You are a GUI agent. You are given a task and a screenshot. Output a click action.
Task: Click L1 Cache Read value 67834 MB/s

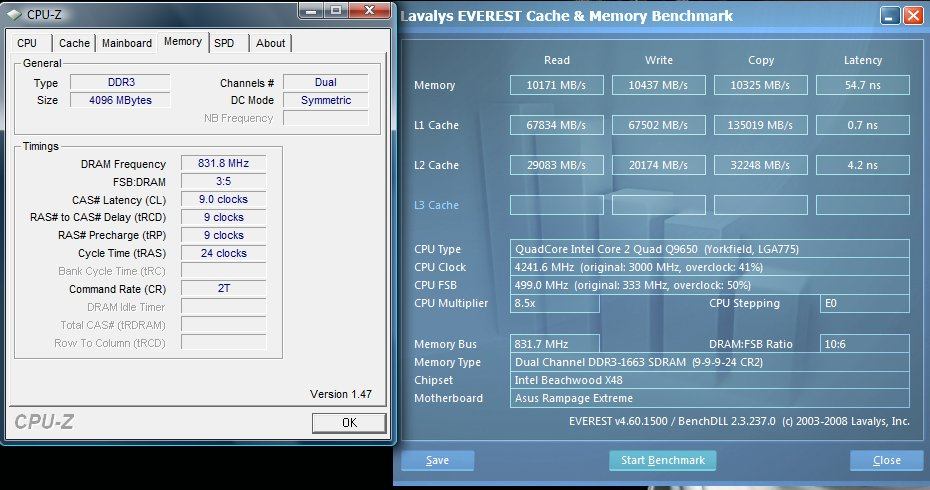[x=556, y=125]
